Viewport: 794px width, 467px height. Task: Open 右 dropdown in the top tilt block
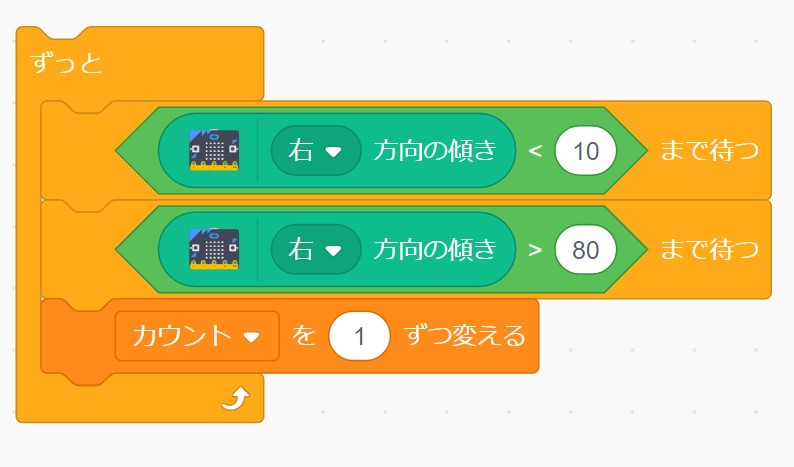315,152
